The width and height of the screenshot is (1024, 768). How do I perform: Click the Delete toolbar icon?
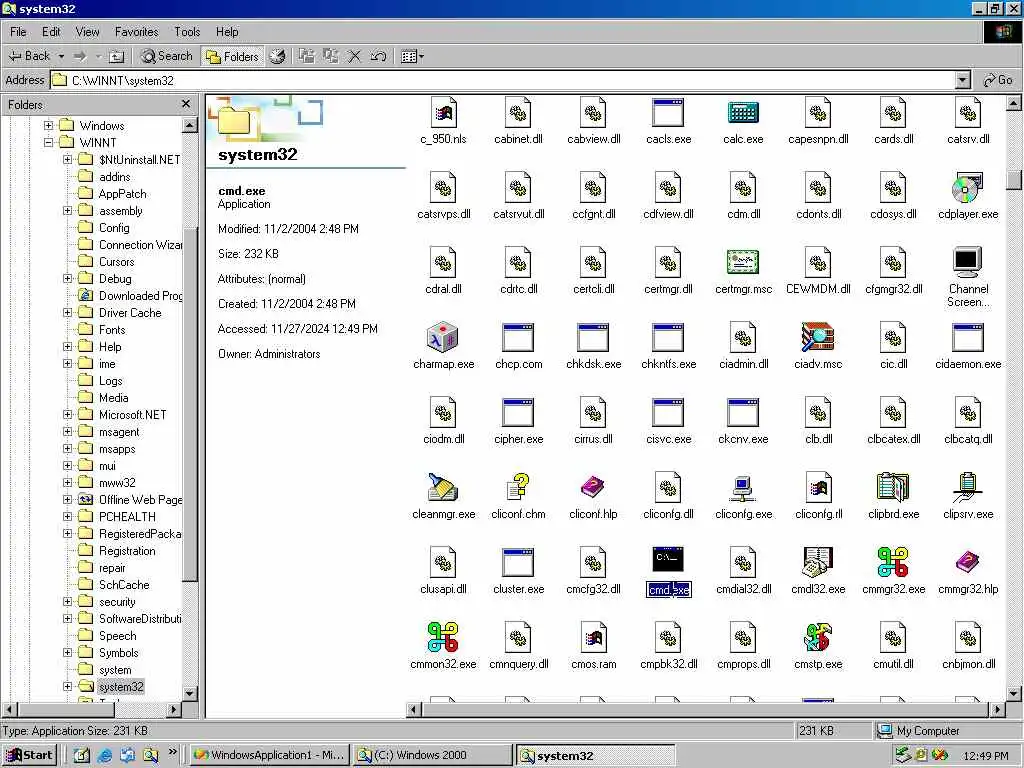(x=354, y=57)
